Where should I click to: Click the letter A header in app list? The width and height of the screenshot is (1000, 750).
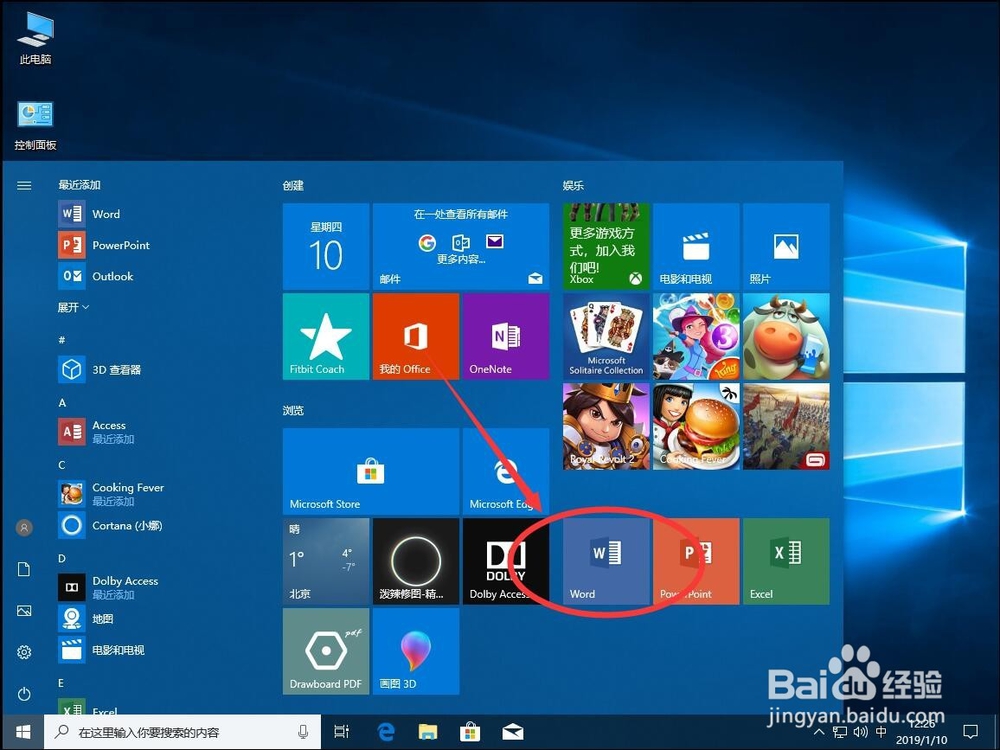pyautogui.click(x=62, y=403)
